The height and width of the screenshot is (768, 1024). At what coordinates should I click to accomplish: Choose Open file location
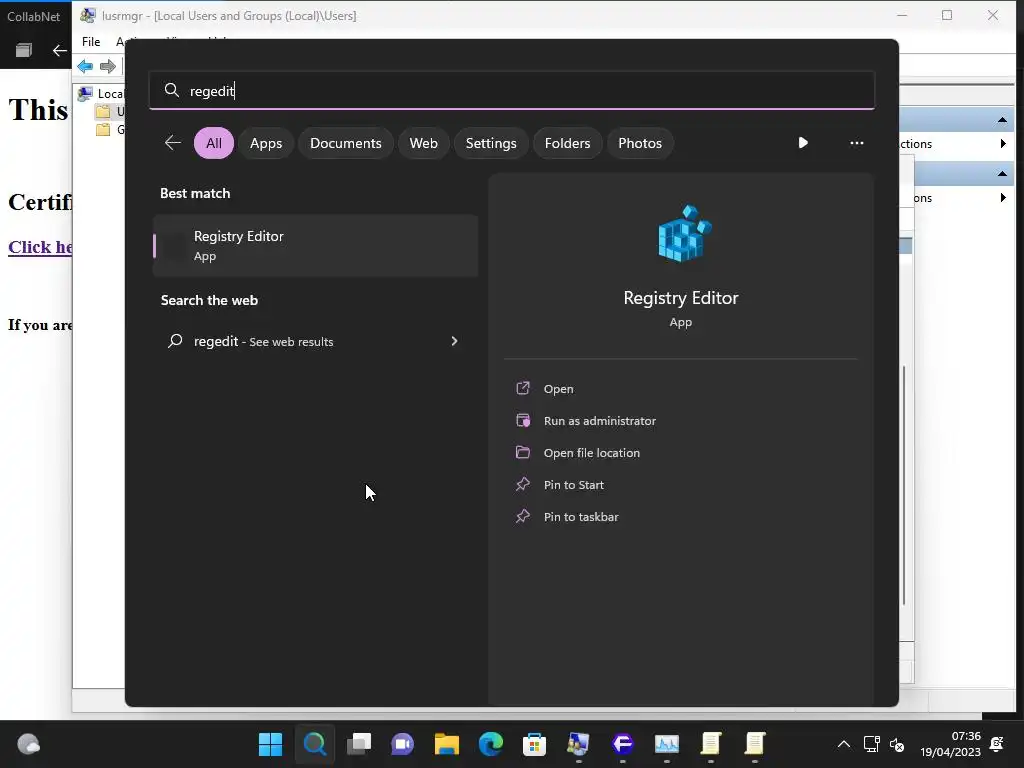pos(592,453)
